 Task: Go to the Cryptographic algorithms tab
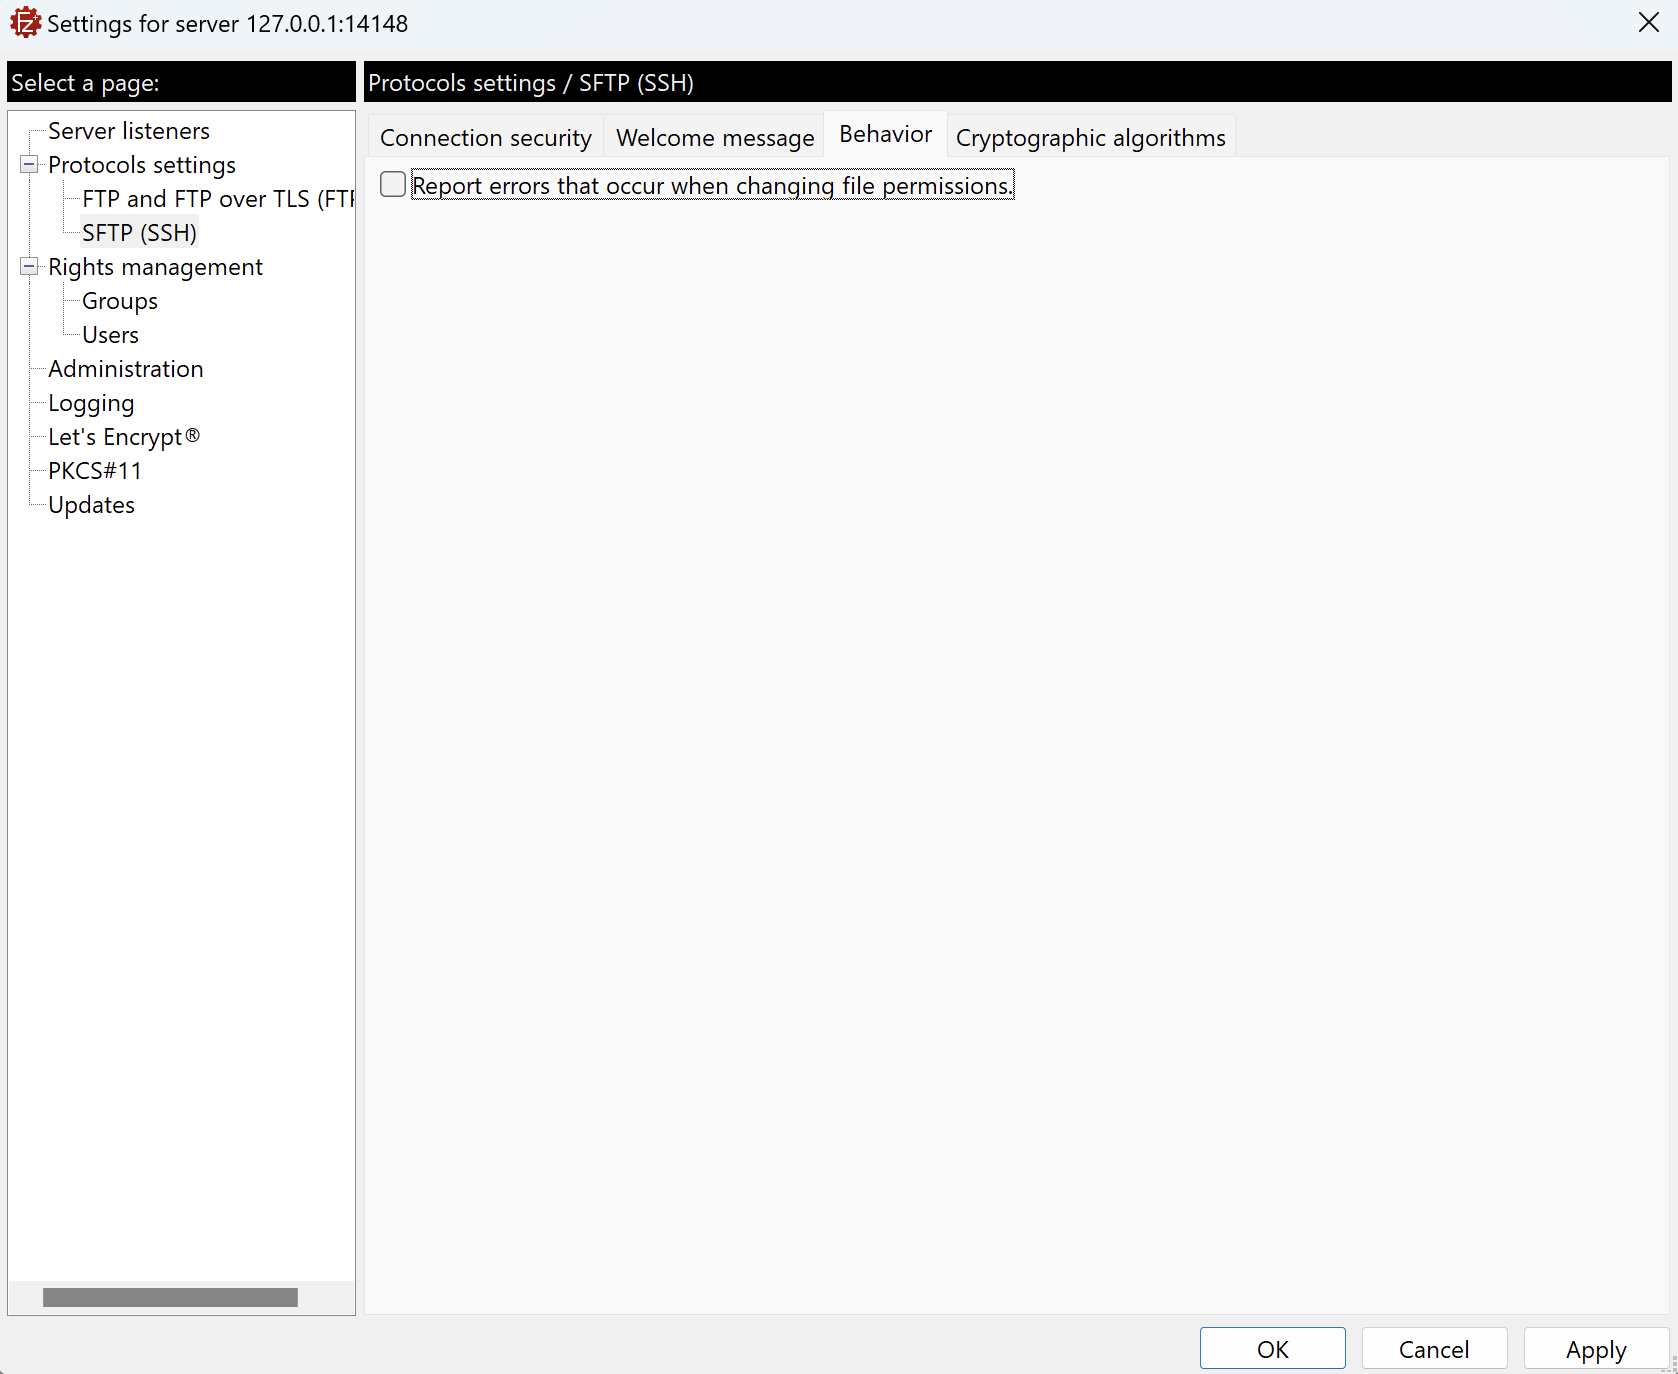tap(1090, 138)
